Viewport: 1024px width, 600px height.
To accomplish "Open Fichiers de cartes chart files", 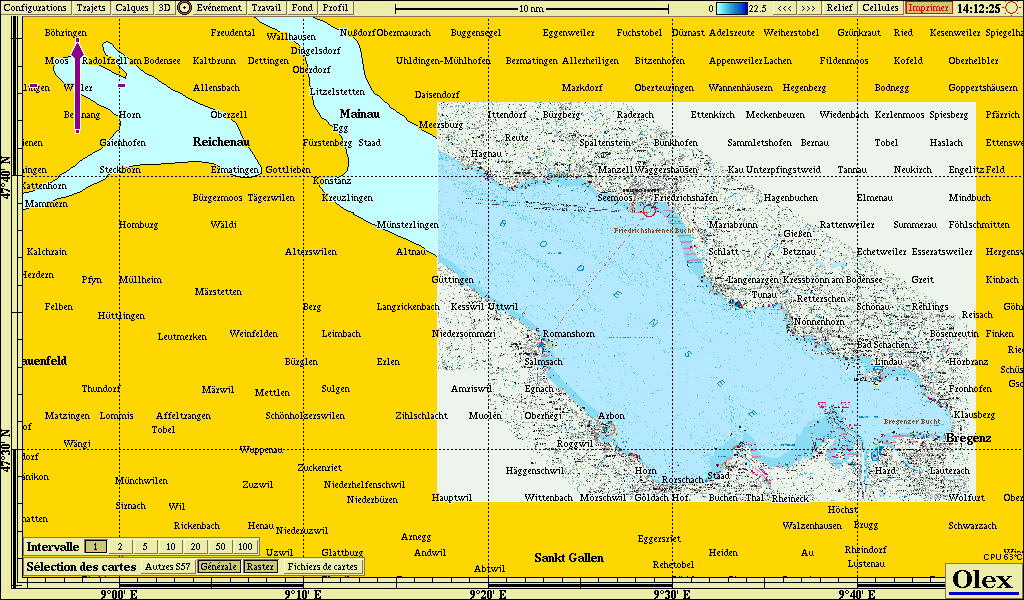I will point(322,566).
